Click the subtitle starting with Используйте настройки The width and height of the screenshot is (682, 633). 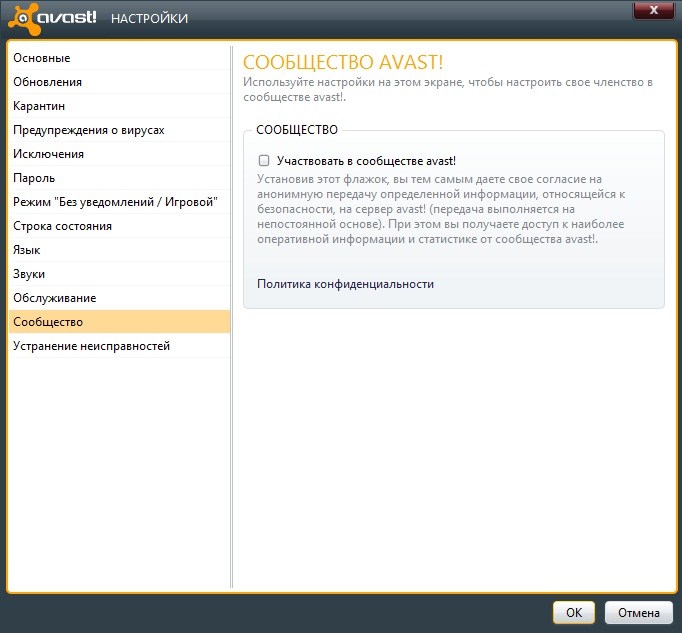tap(448, 89)
